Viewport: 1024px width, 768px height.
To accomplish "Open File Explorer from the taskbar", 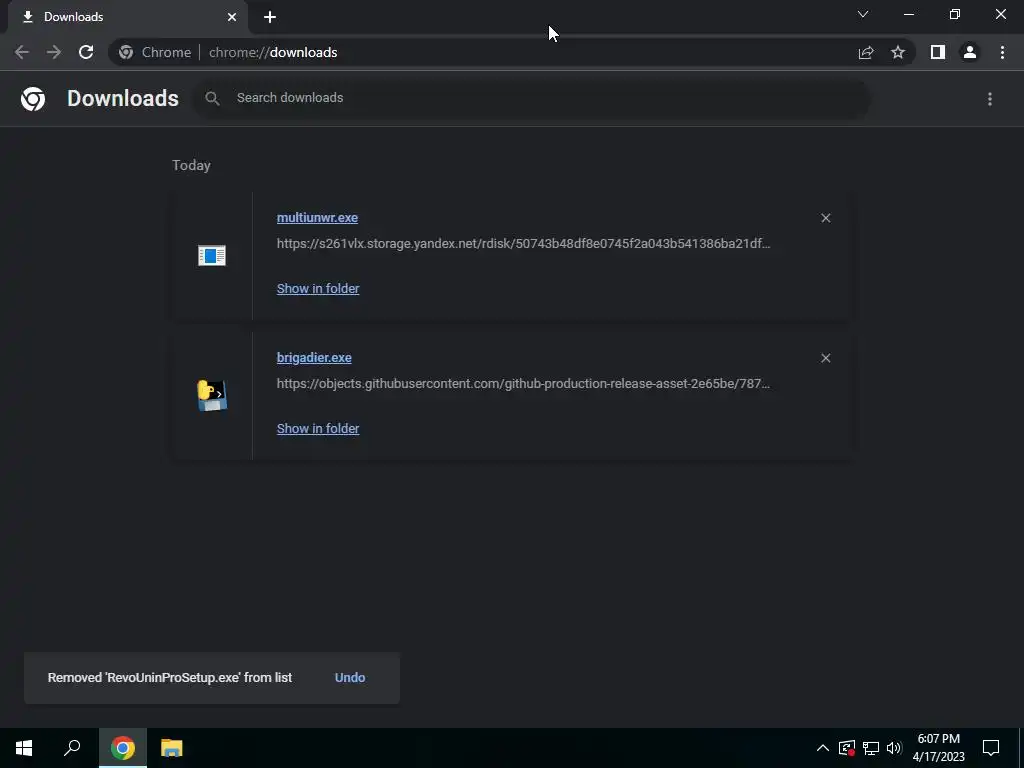I will coord(172,748).
